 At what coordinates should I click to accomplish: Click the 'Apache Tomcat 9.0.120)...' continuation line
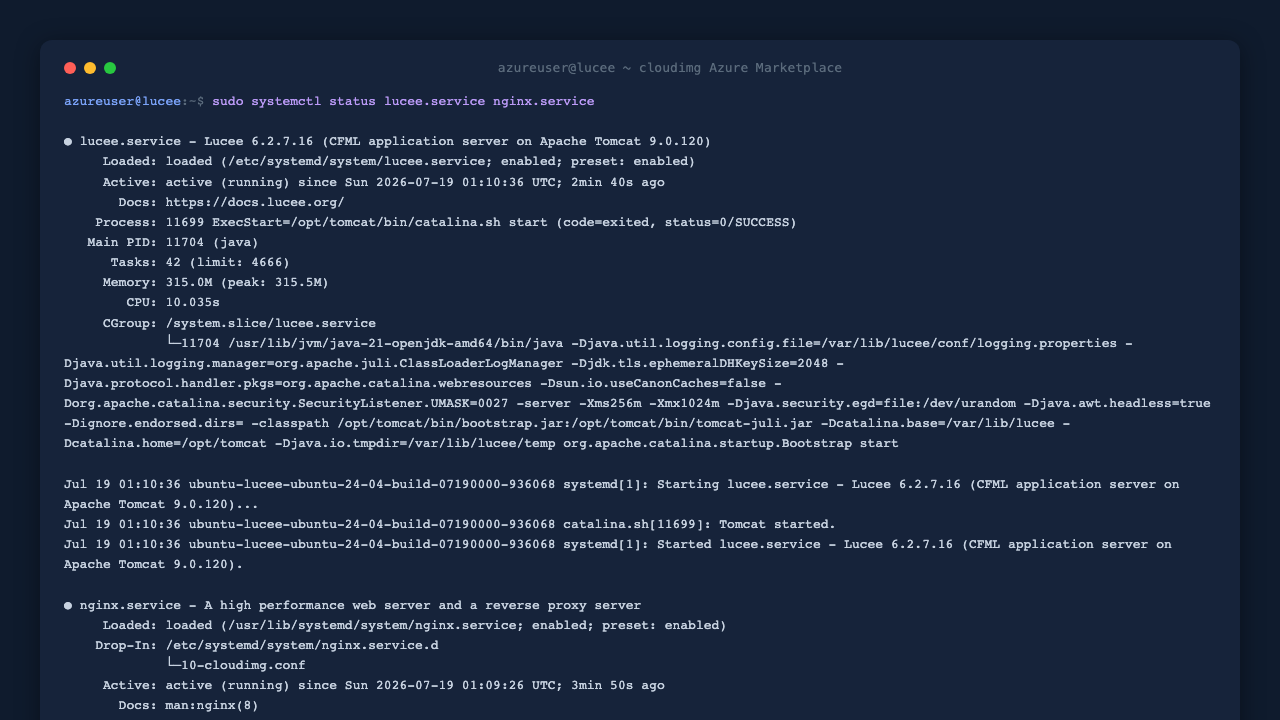click(161, 504)
